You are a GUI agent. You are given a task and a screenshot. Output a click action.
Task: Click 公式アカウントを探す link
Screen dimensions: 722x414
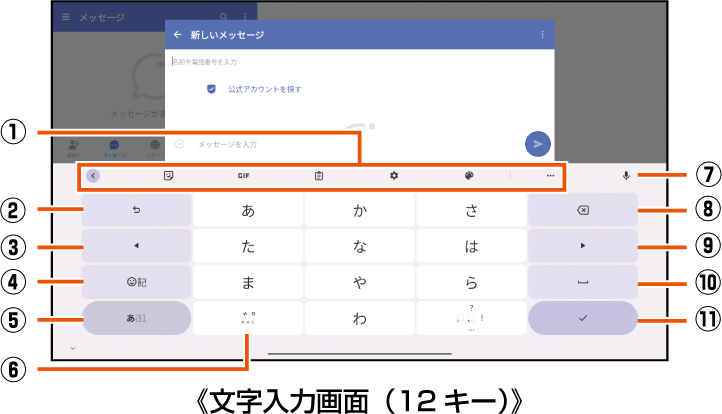click(265, 89)
